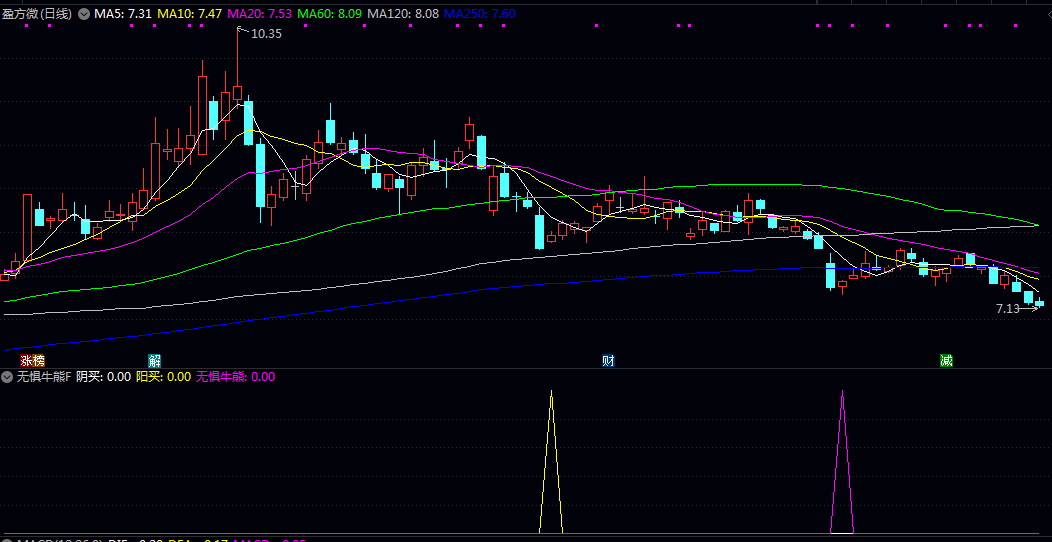Click the red 涨 event marker icon
1052x542 pixels.
click(x=25, y=360)
